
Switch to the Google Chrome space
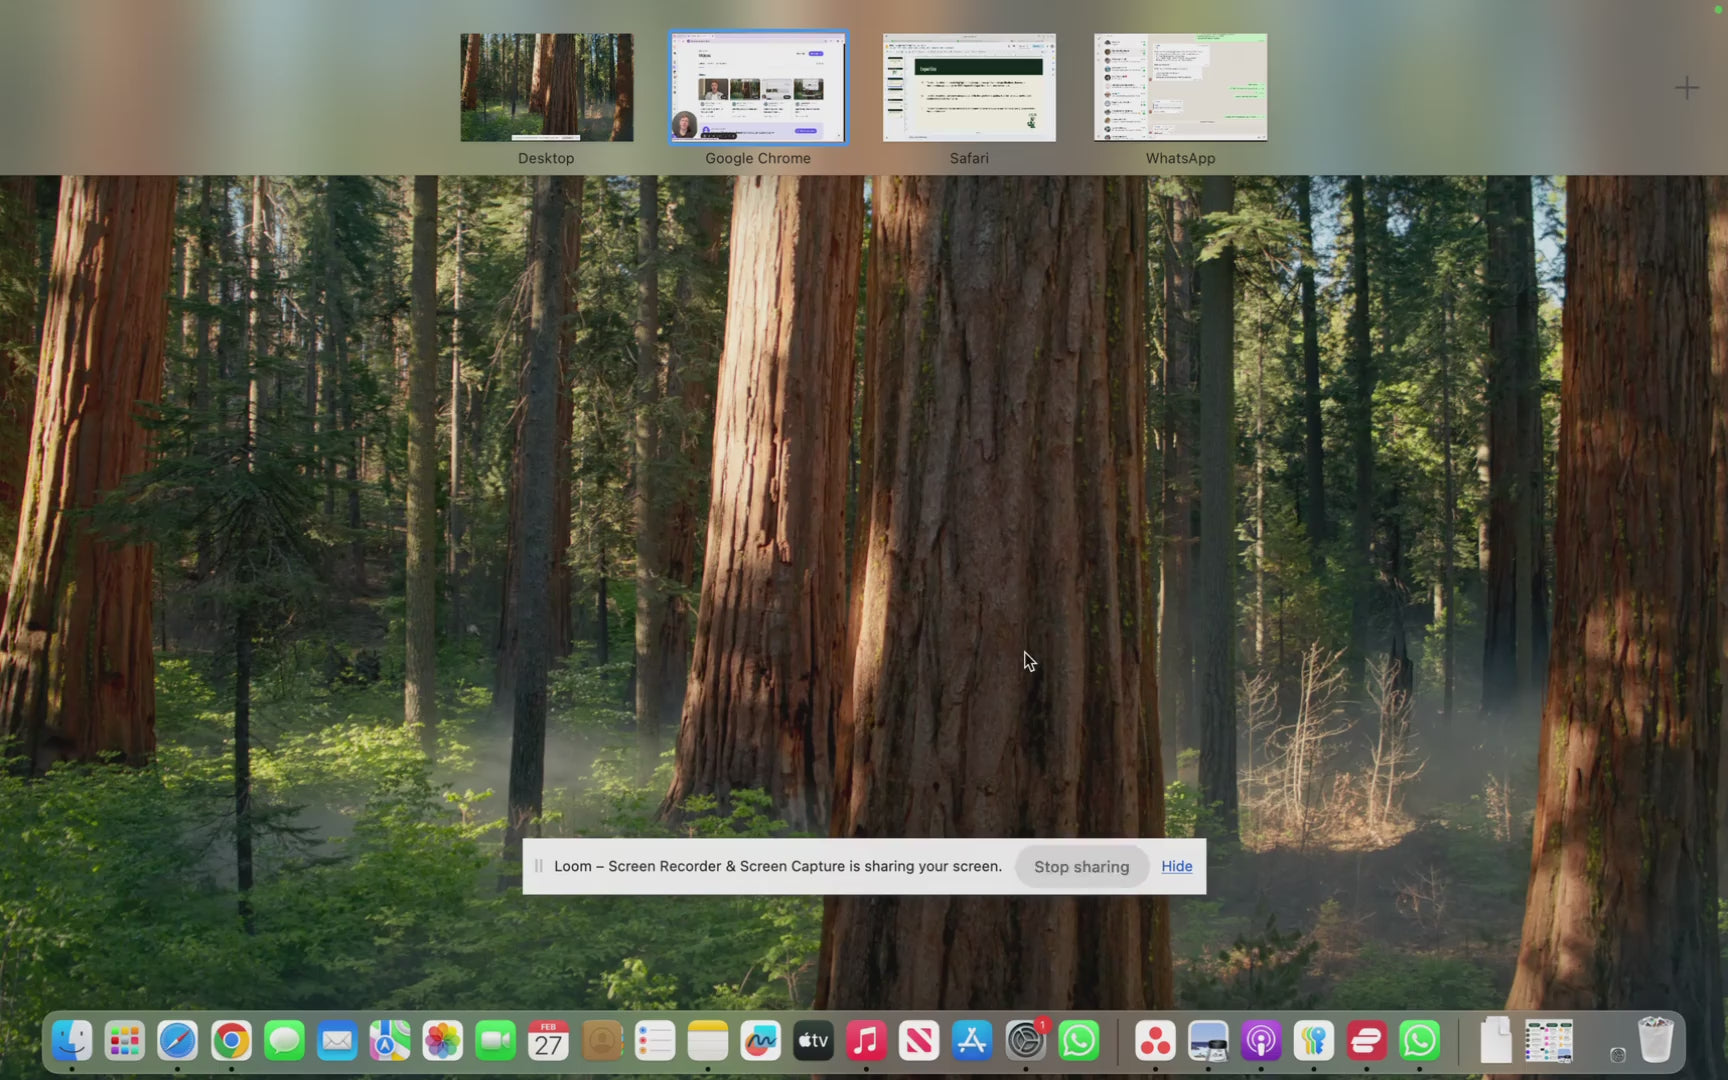click(x=758, y=88)
